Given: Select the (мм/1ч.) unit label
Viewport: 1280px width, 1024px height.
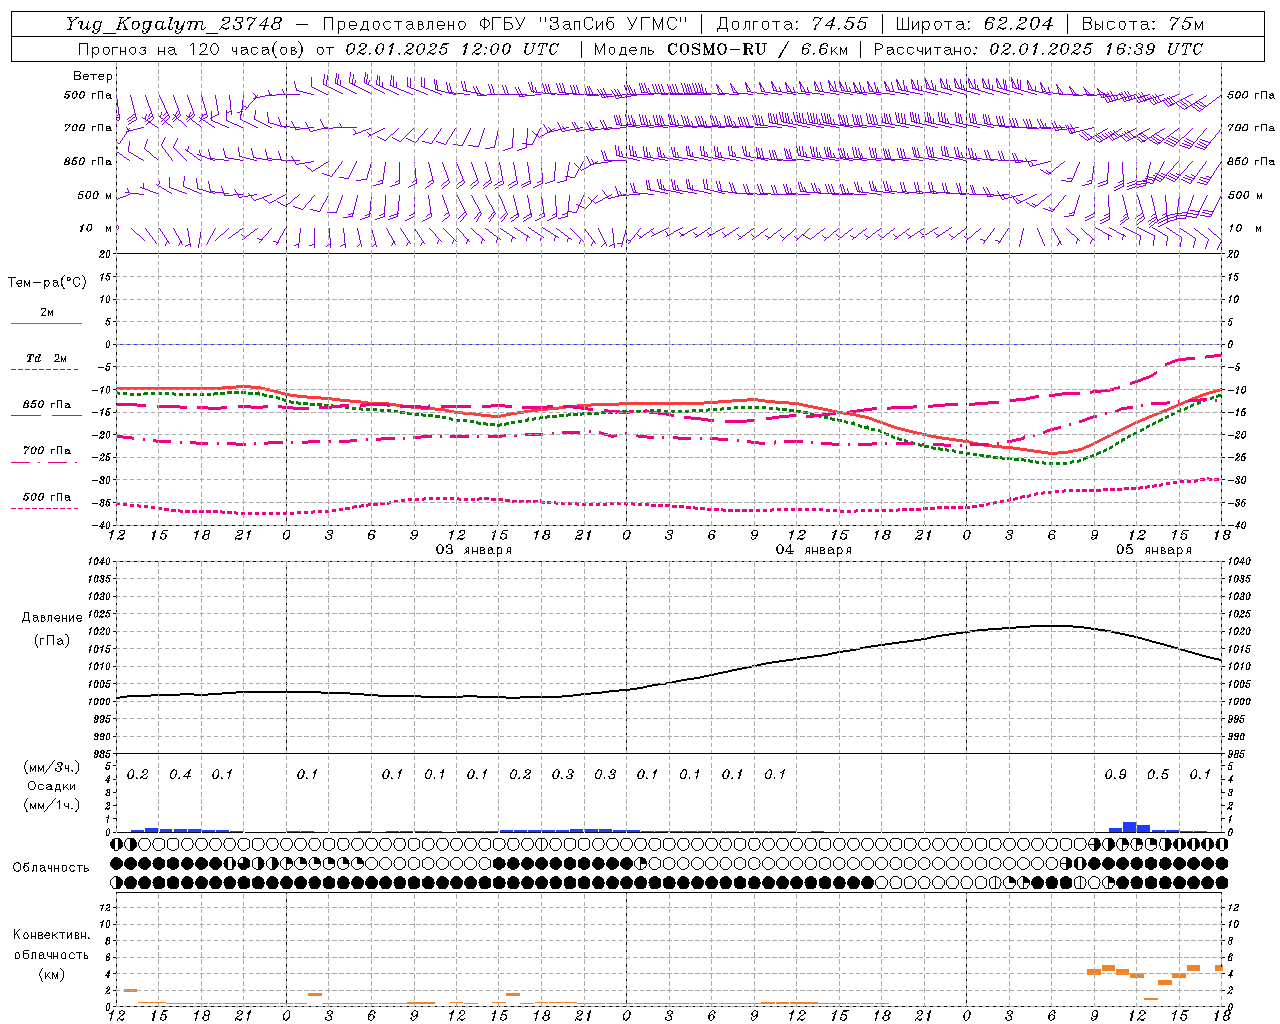Looking at the screenshot, I should click(52, 805).
